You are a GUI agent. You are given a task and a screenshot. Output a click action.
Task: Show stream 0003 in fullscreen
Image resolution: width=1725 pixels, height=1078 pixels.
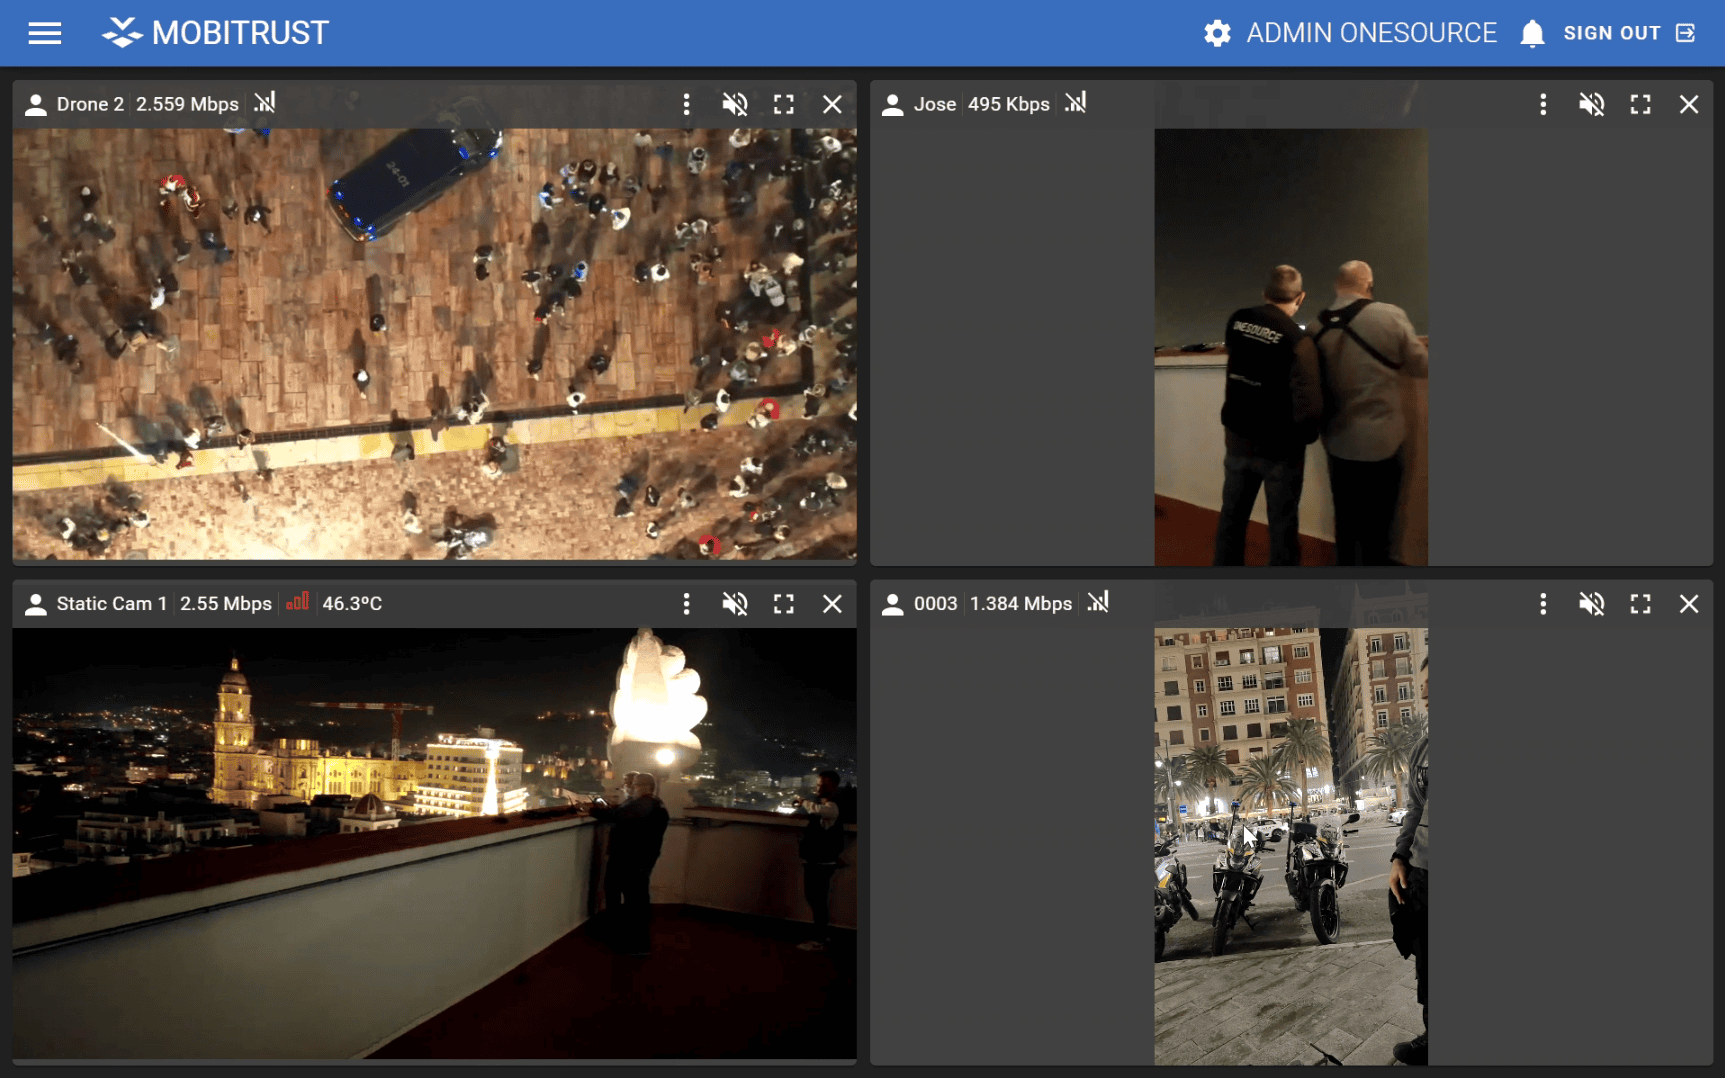tap(1640, 604)
